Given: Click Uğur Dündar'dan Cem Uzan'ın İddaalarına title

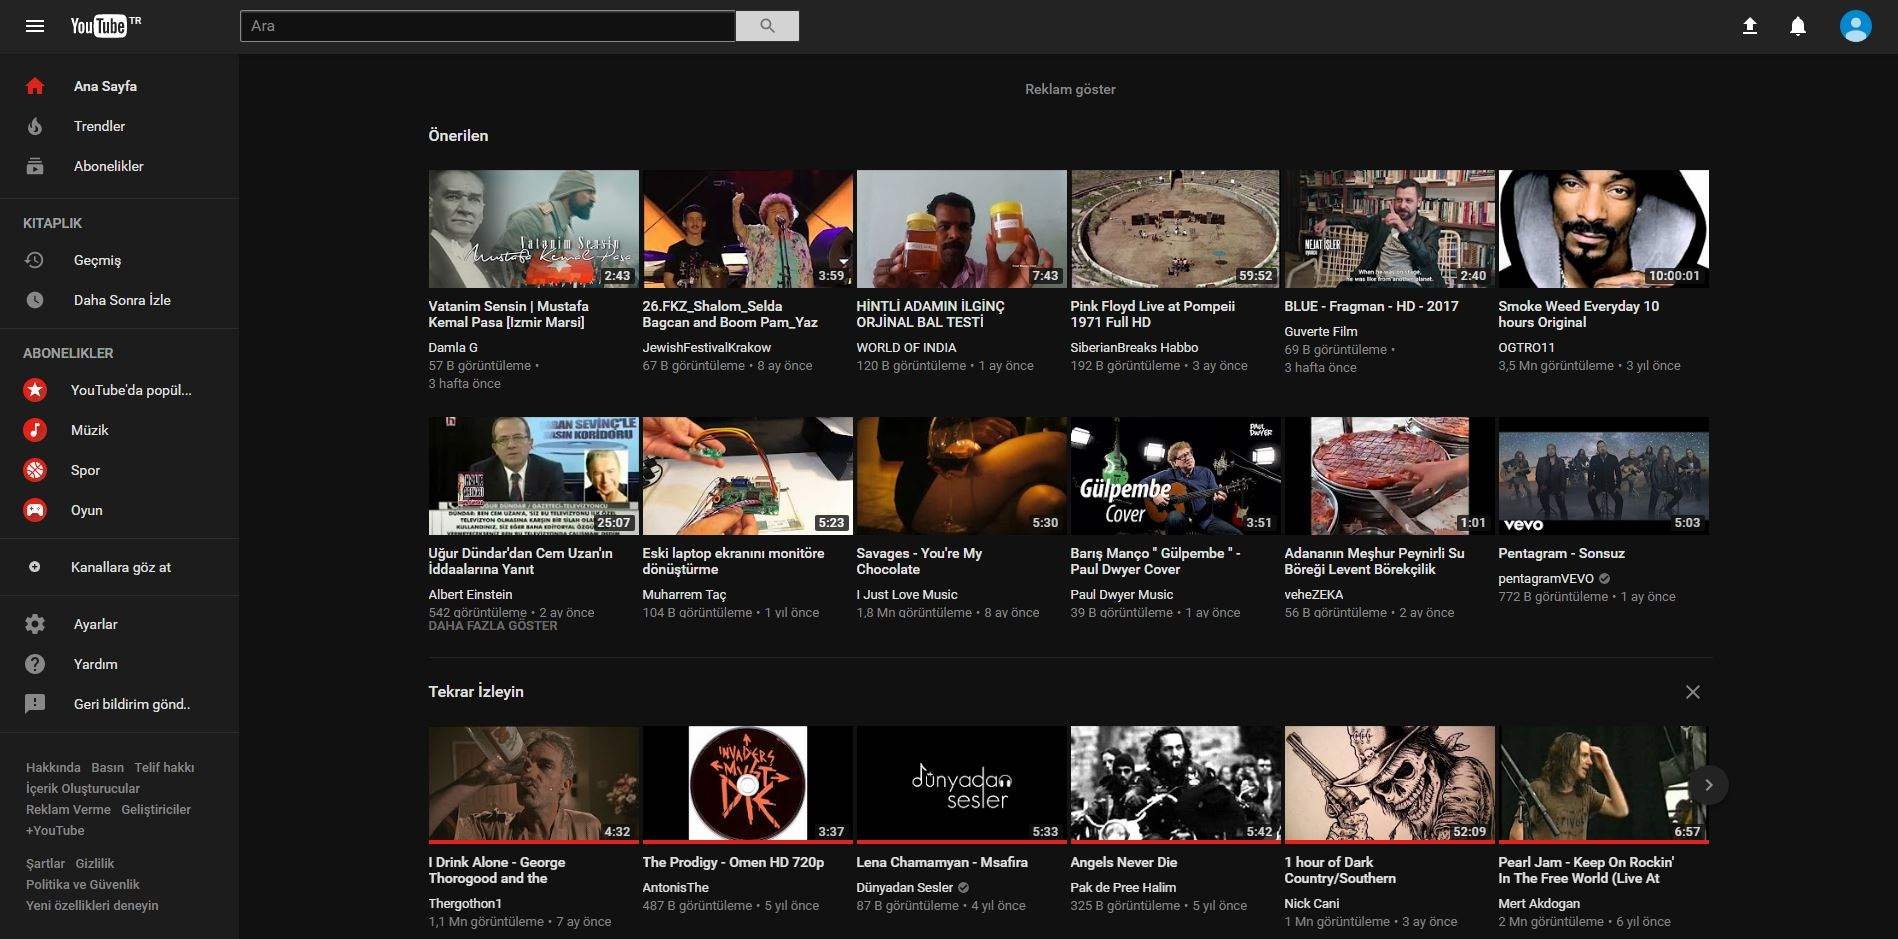Looking at the screenshot, I should click(520, 561).
